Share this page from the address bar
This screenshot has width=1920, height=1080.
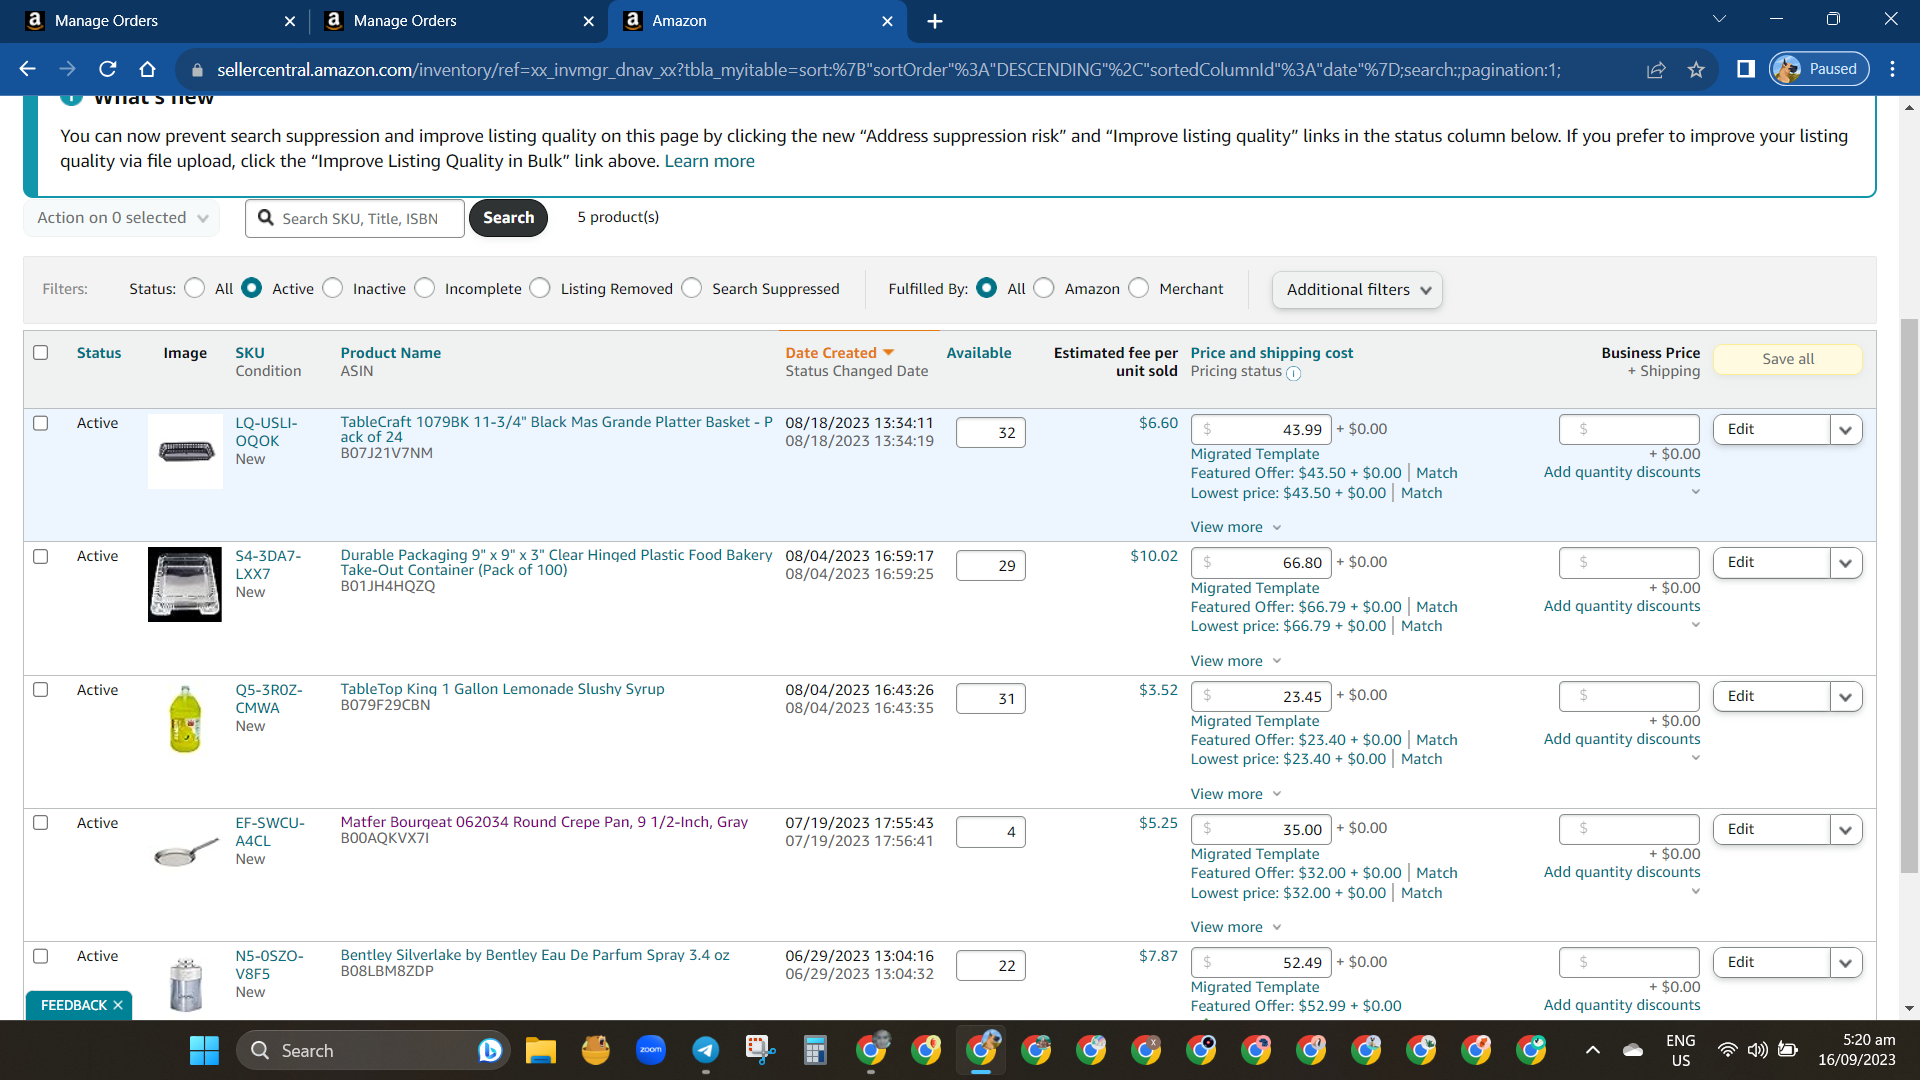click(x=1656, y=69)
